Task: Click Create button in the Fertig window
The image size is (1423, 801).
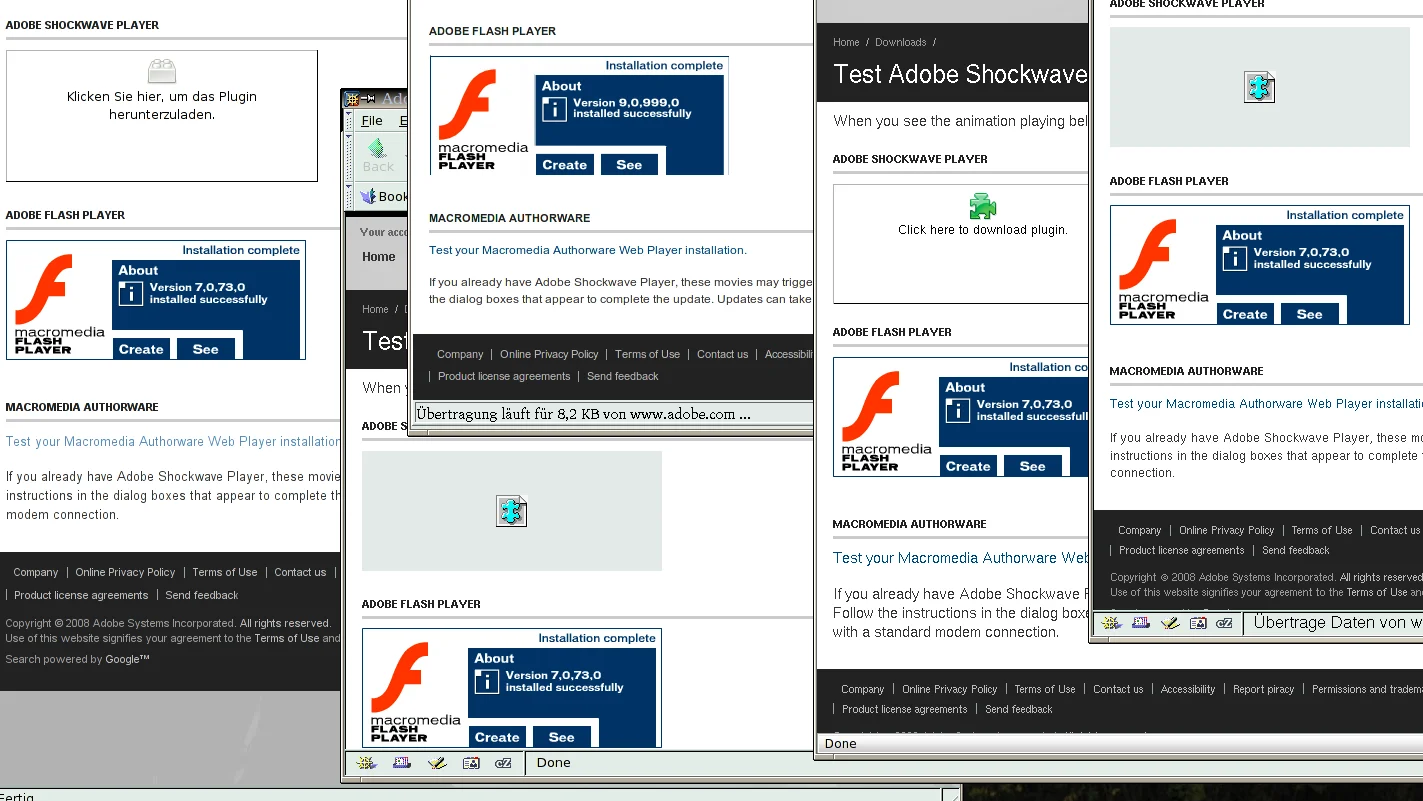Action: pyautogui.click(x=141, y=349)
